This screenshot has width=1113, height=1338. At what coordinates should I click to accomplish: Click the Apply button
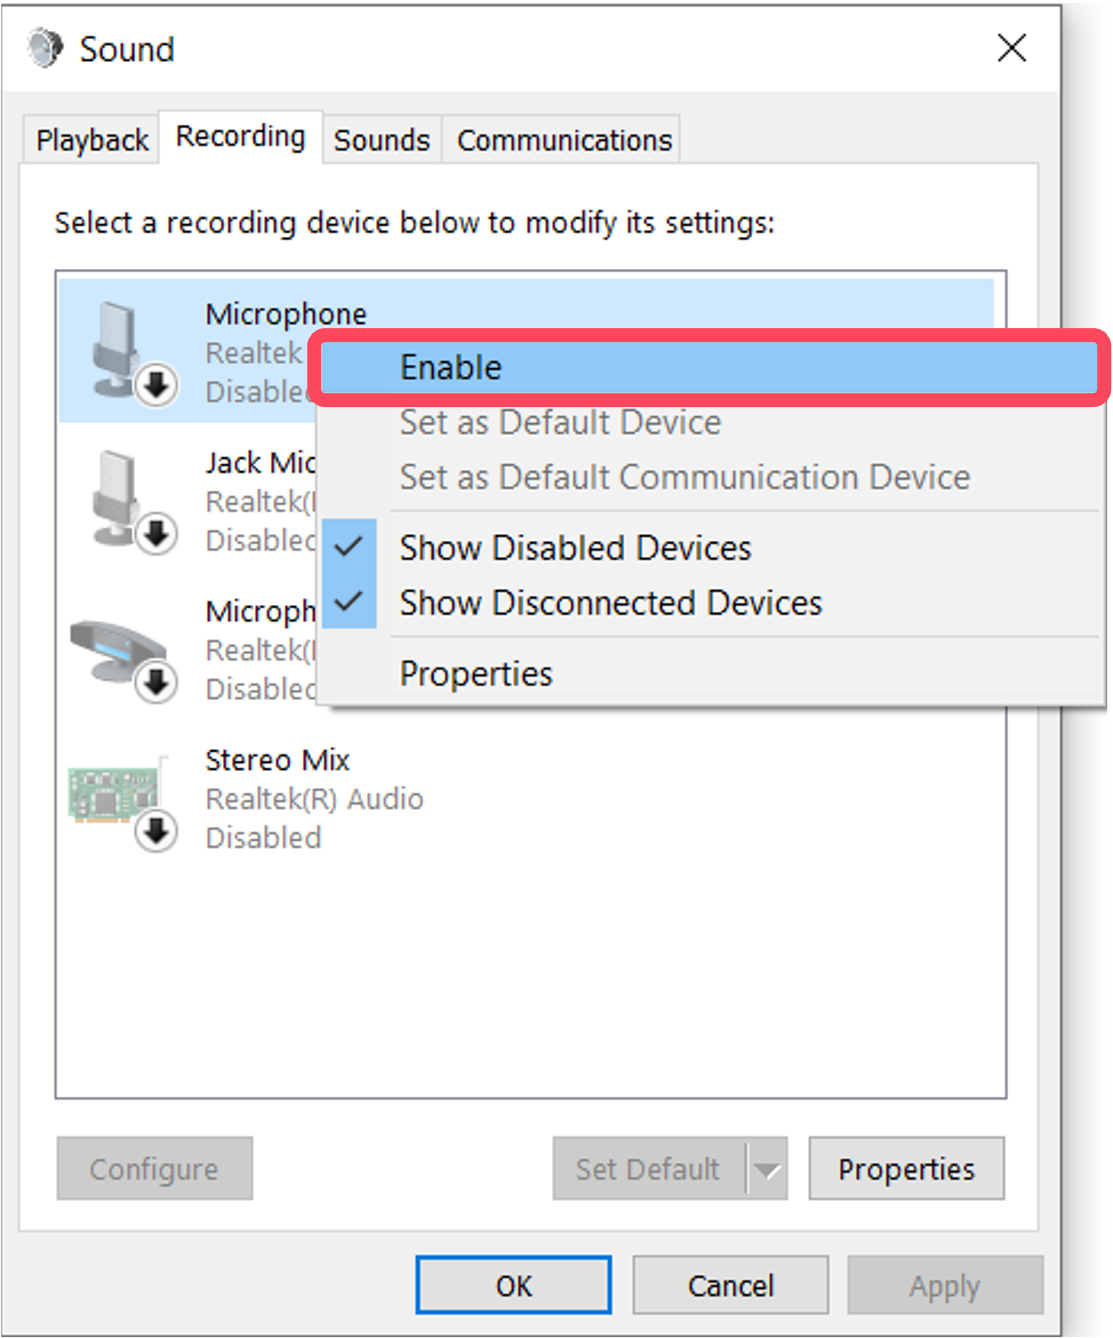[945, 1285]
